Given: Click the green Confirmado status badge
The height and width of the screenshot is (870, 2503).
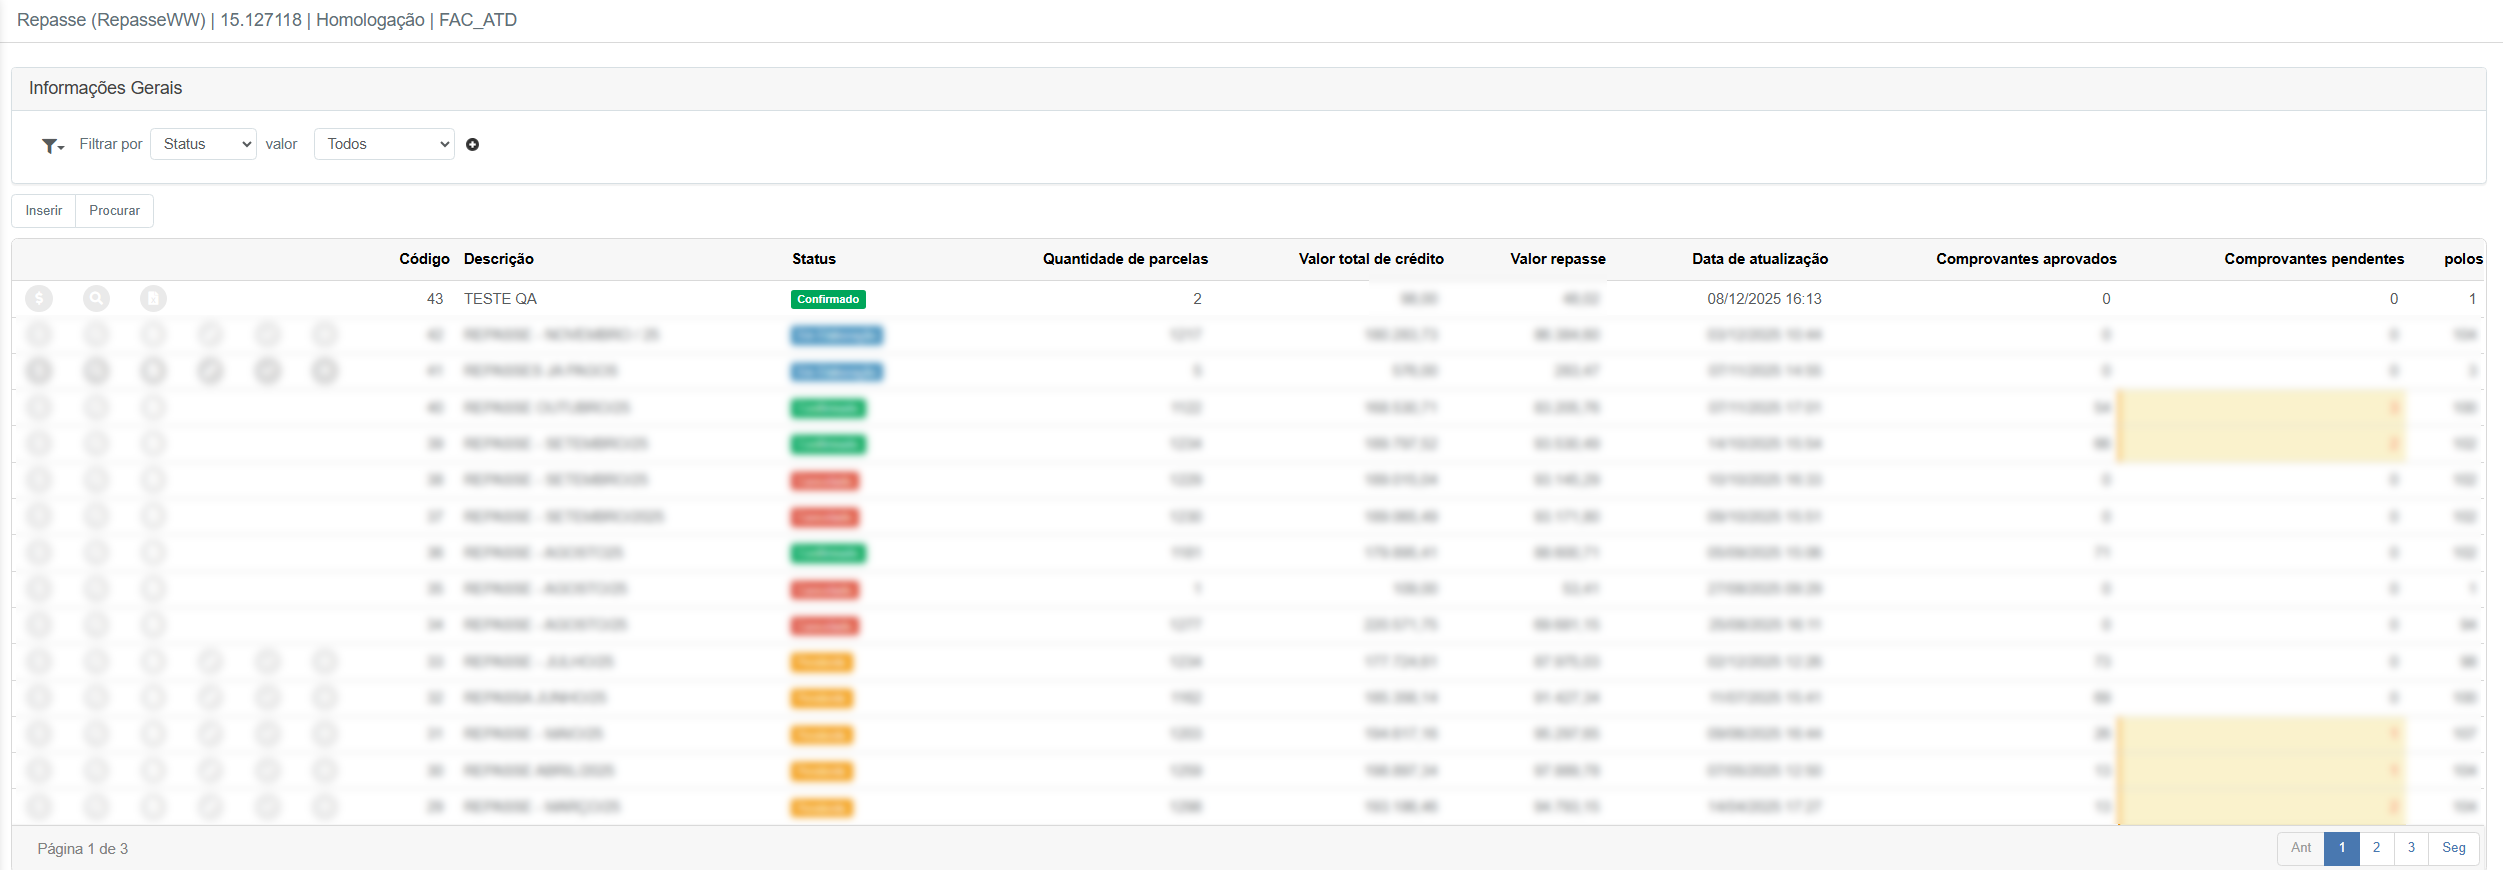Looking at the screenshot, I should (x=828, y=299).
